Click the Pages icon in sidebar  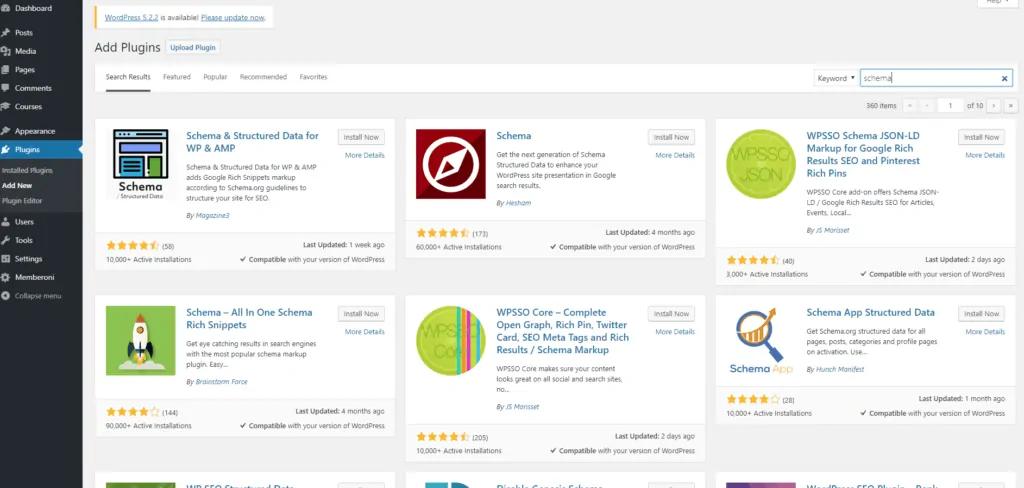[5, 69]
